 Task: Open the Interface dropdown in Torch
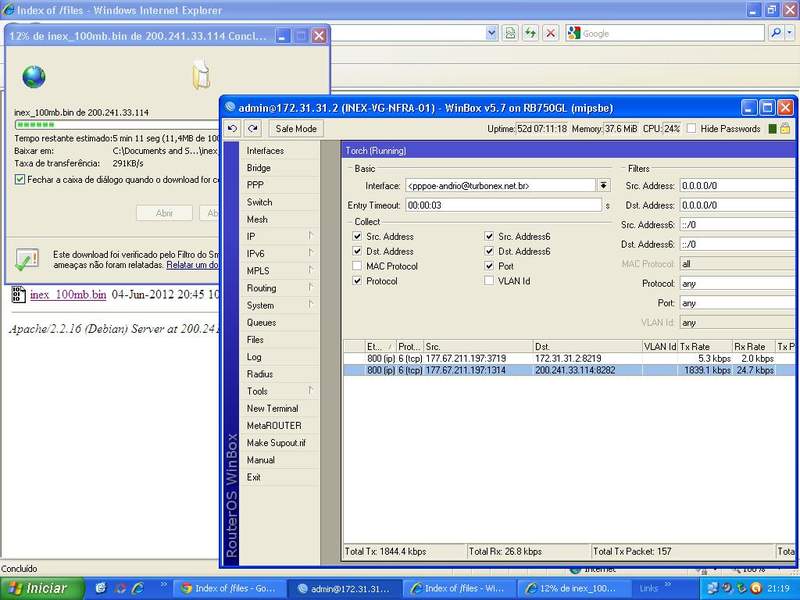tap(603, 185)
